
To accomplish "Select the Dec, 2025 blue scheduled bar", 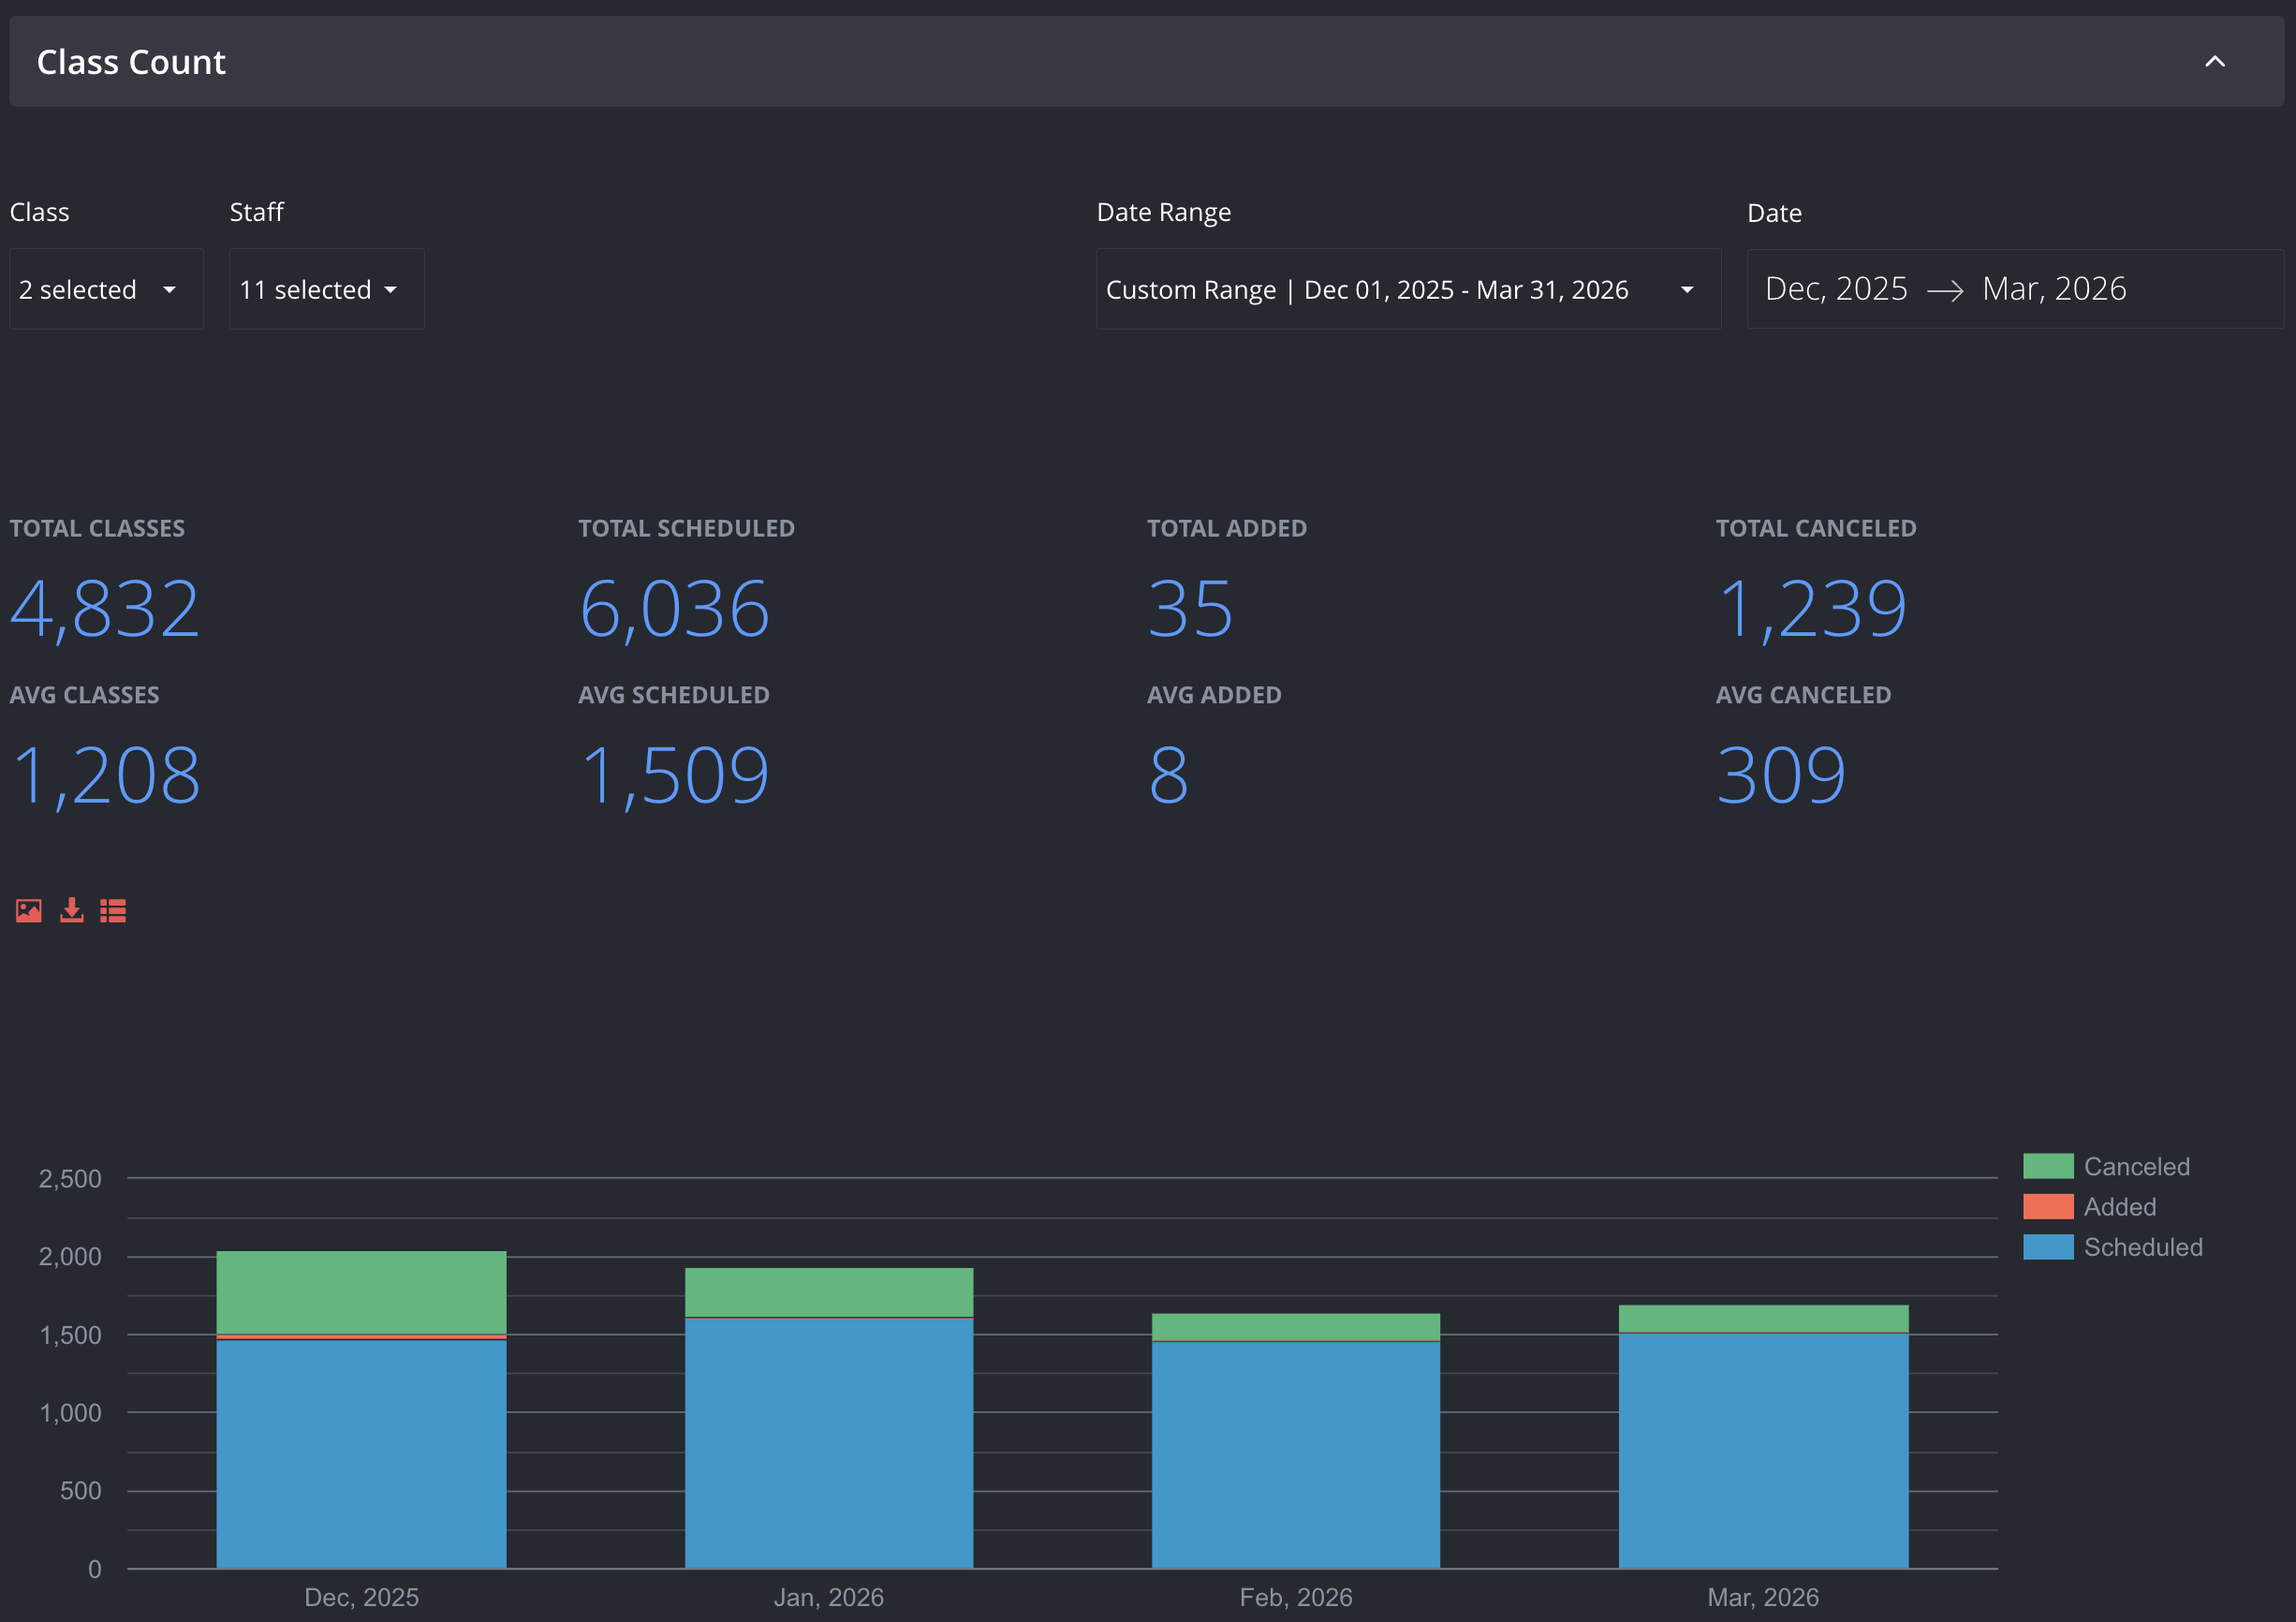I will 362,1454.
